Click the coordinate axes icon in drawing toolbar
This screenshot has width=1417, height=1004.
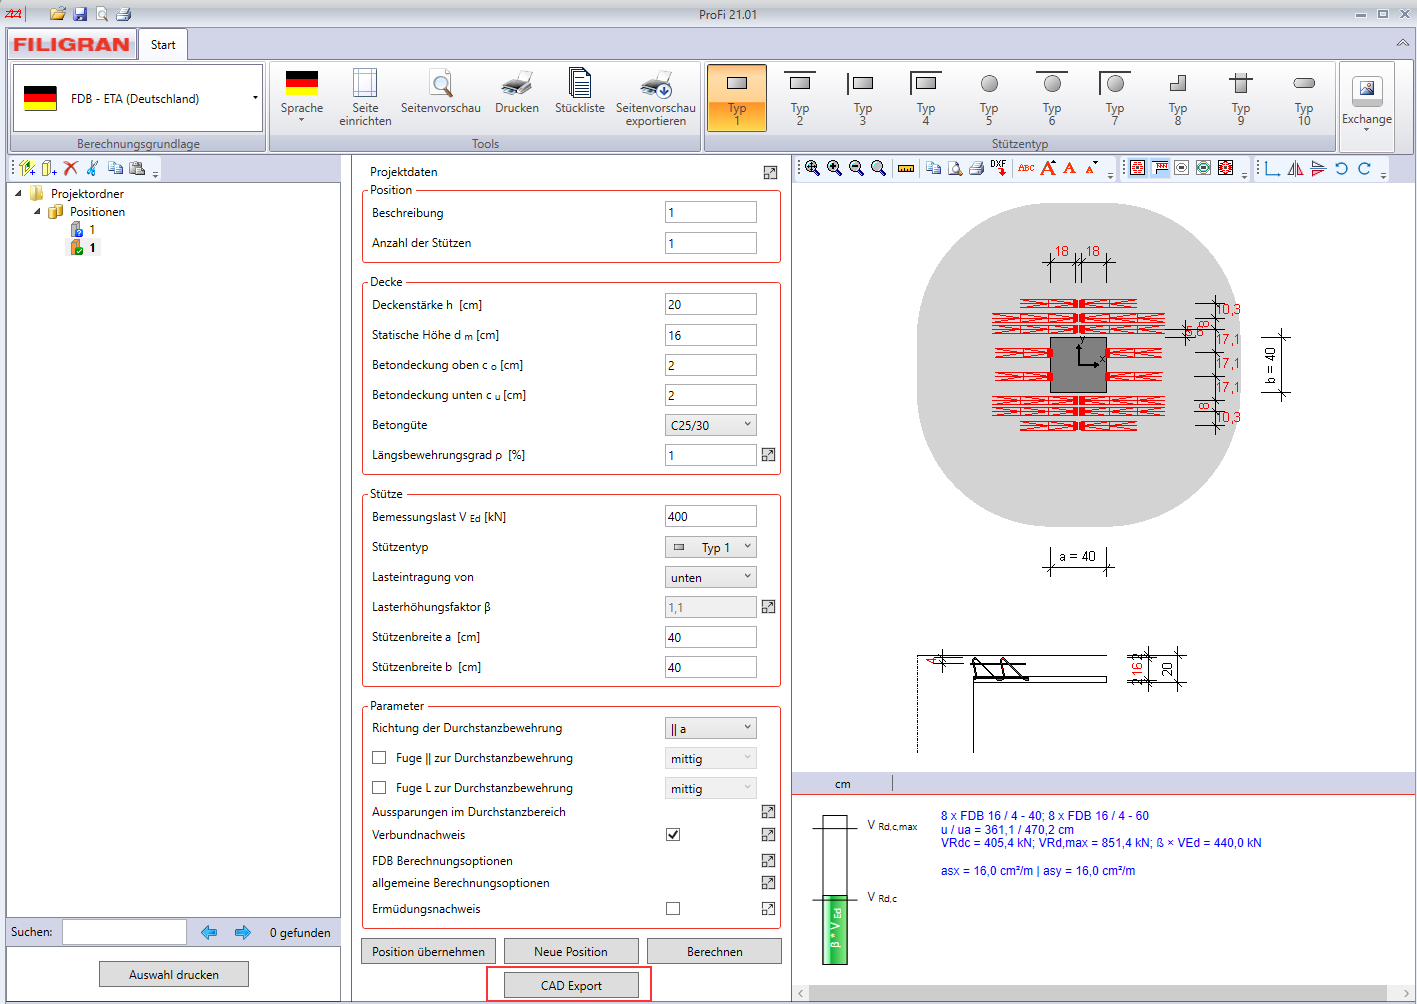coord(1272,168)
